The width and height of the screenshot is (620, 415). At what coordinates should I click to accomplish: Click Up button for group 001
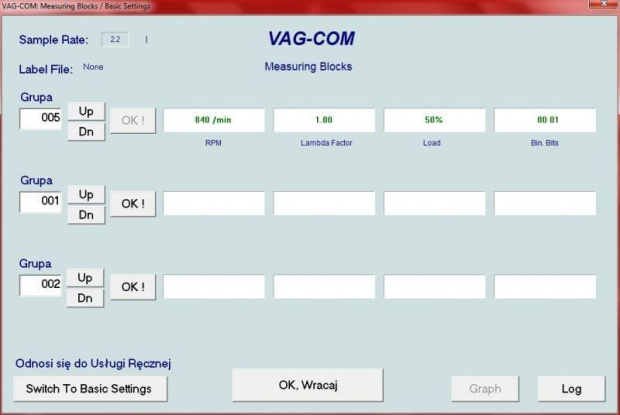86,194
